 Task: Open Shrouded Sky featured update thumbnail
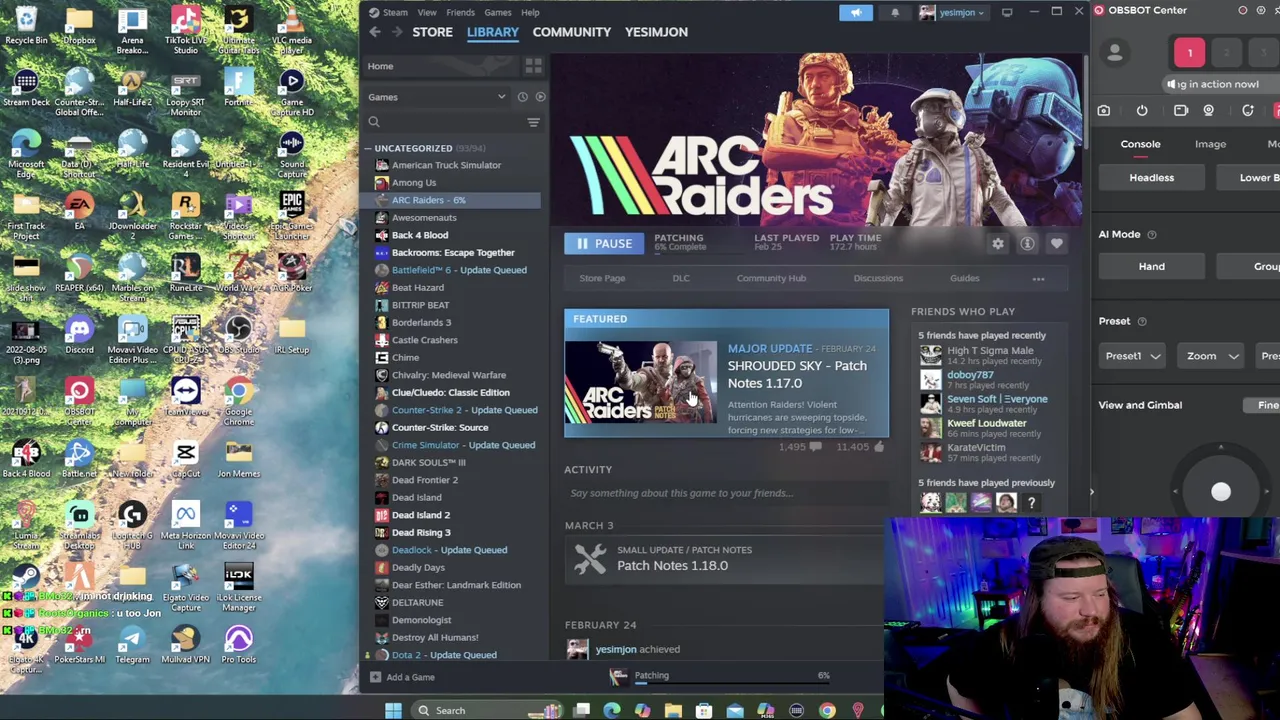pos(640,383)
